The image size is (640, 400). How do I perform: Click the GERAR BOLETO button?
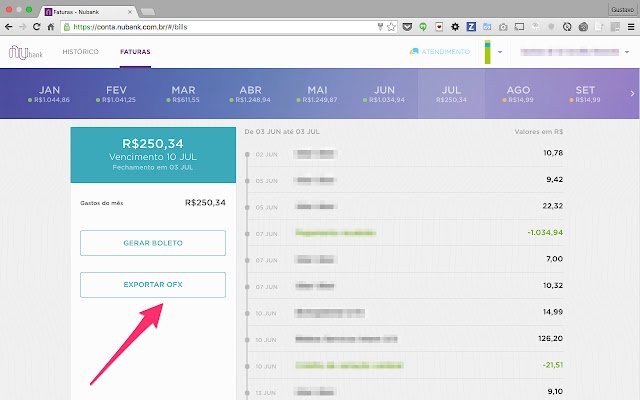click(x=153, y=243)
